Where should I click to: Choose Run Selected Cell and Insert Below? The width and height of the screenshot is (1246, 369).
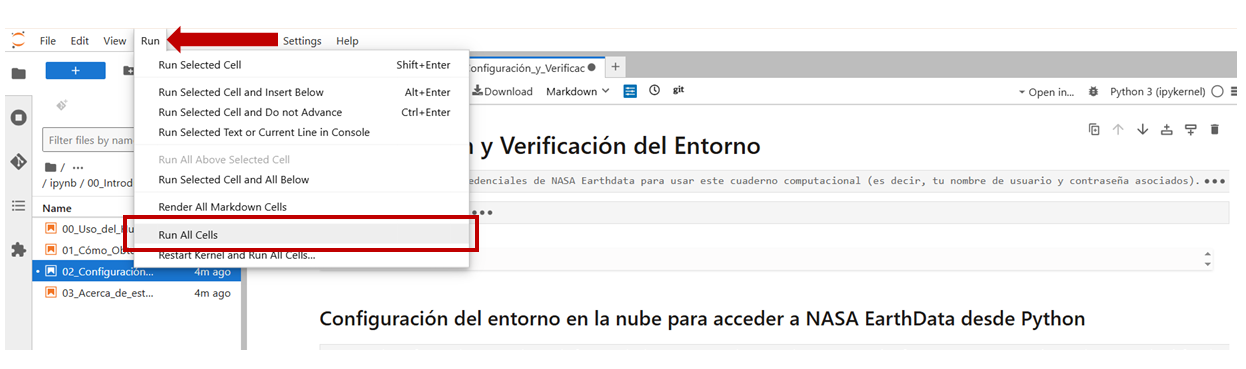coord(302,92)
